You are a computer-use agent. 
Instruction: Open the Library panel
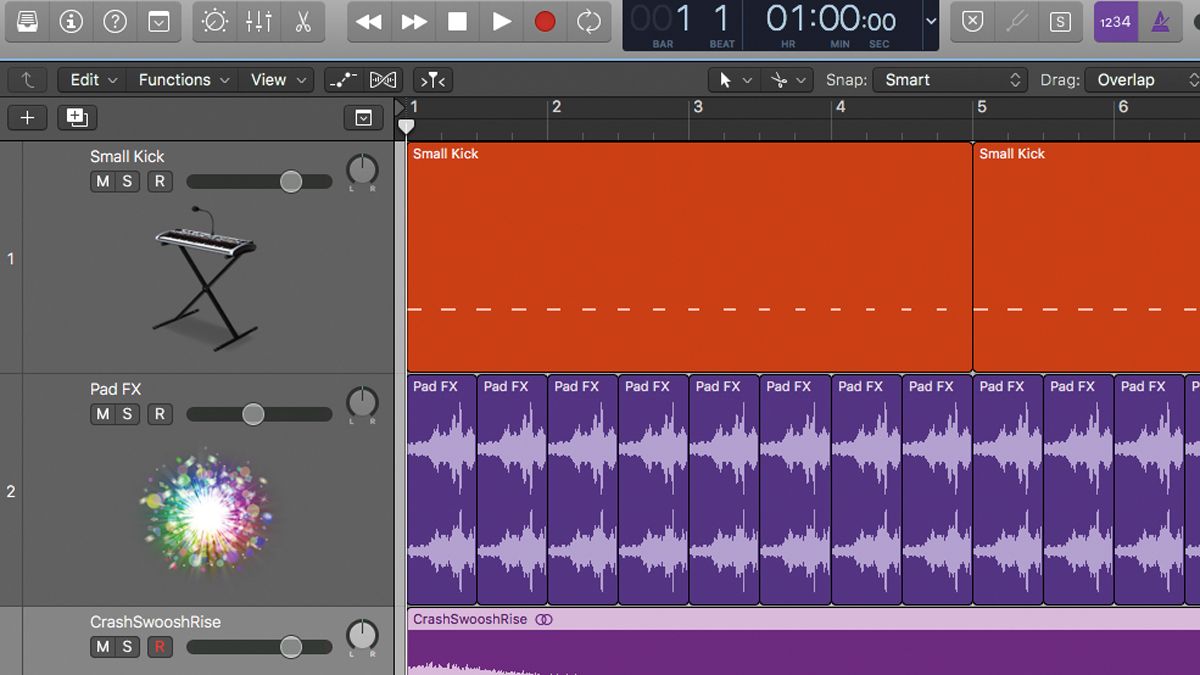28,20
